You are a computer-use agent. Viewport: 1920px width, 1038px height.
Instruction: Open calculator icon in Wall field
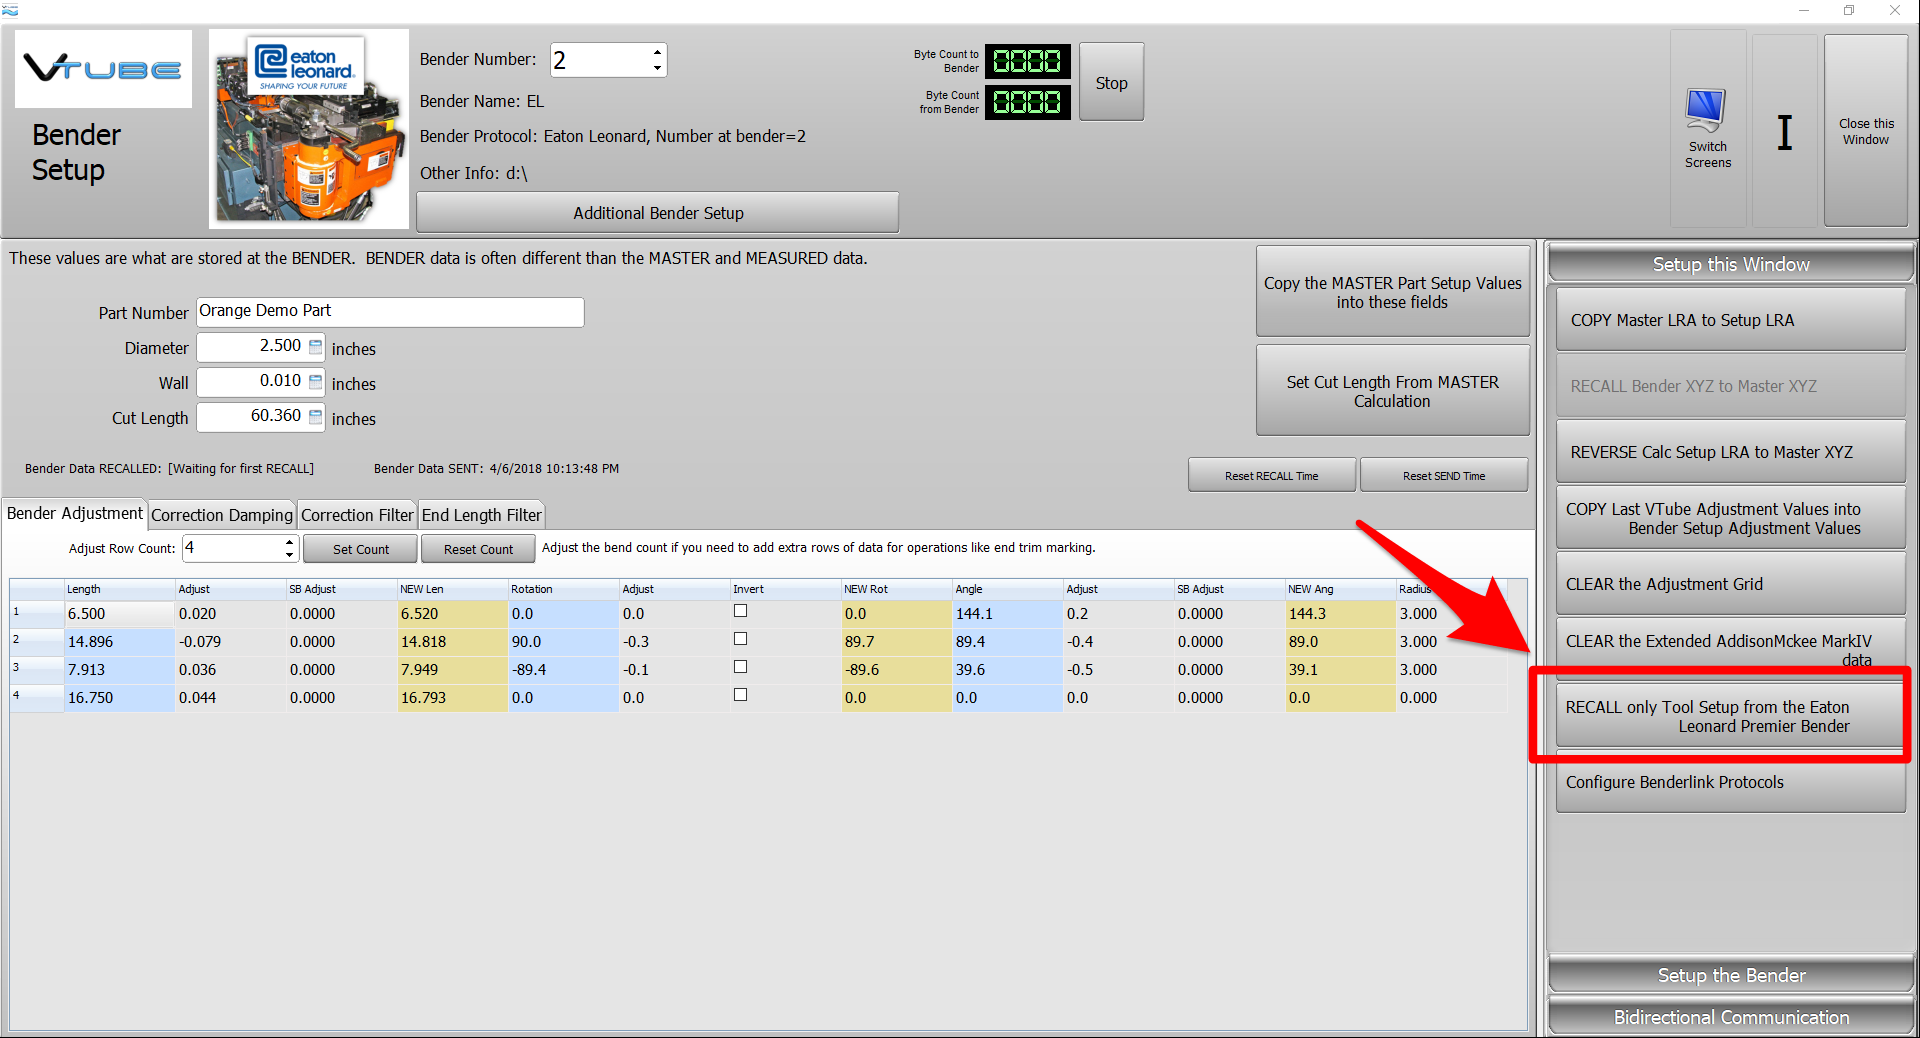point(316,382)
